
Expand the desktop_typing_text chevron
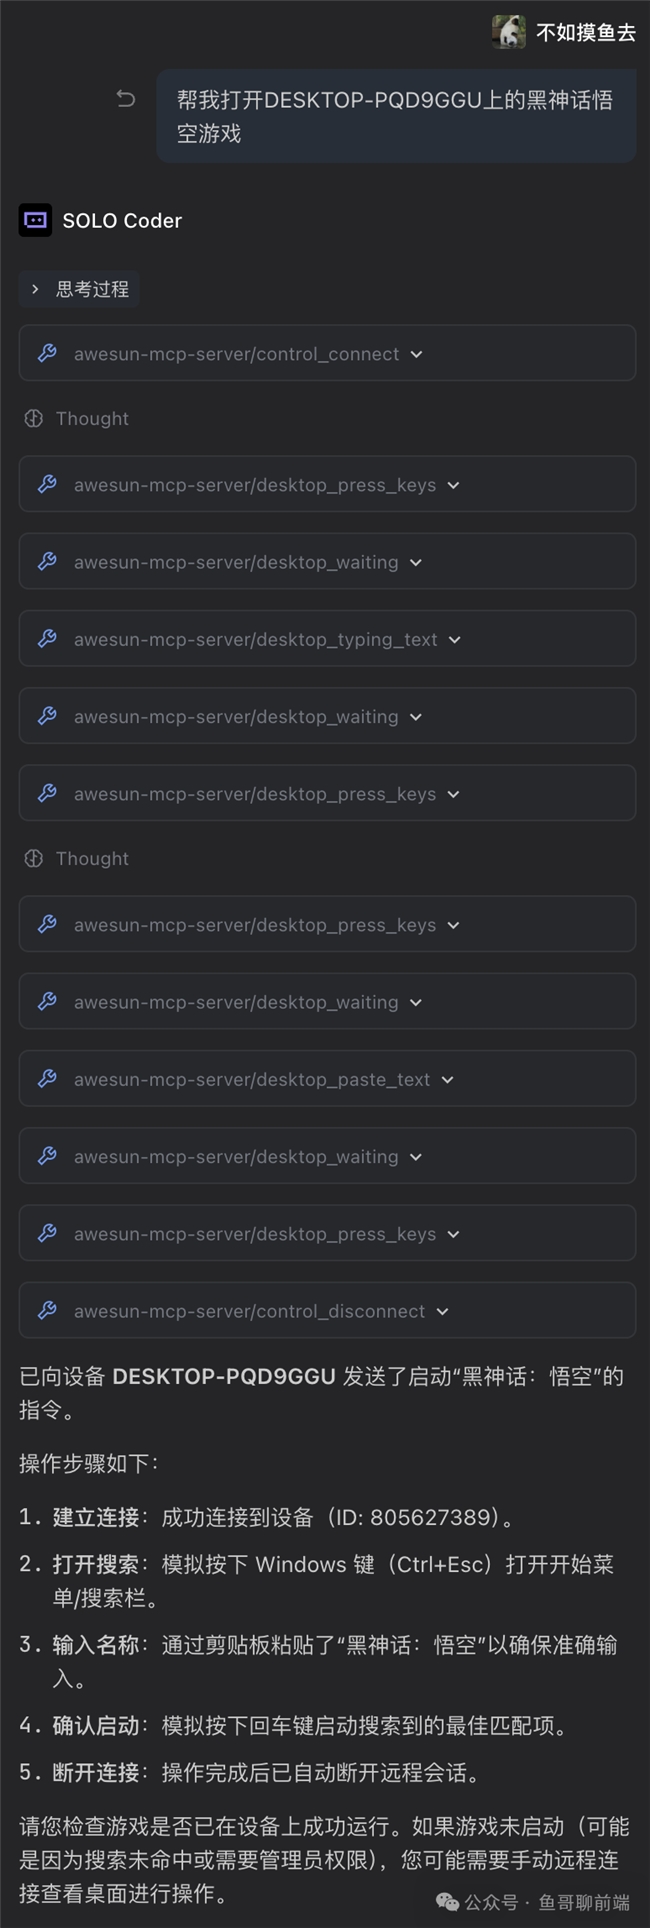(455, 640)
